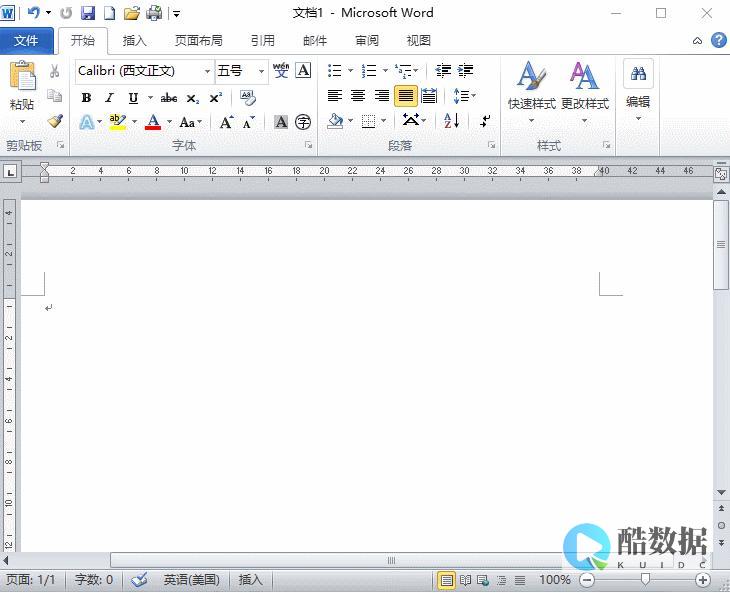Select browse object circle button

click(x=721, y=525)
